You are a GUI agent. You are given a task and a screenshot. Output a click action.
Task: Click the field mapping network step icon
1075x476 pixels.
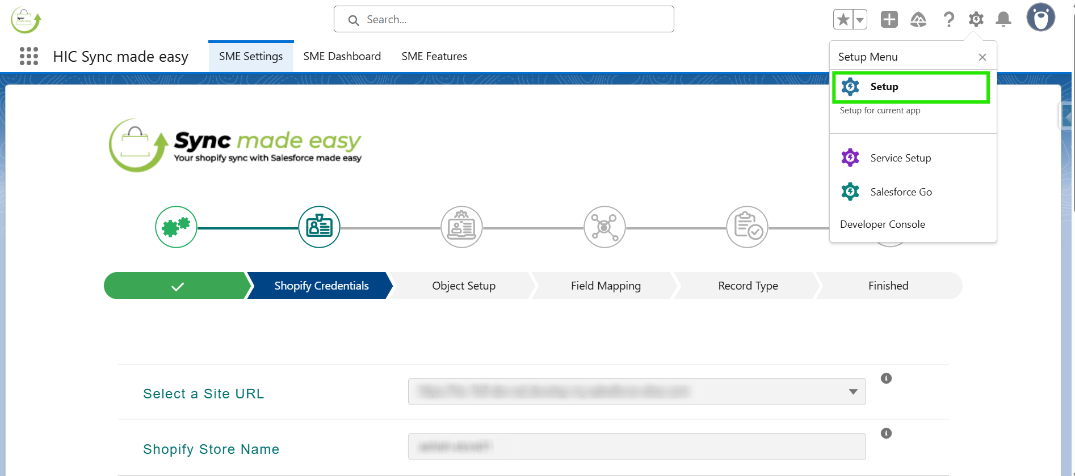pos(605,226)
